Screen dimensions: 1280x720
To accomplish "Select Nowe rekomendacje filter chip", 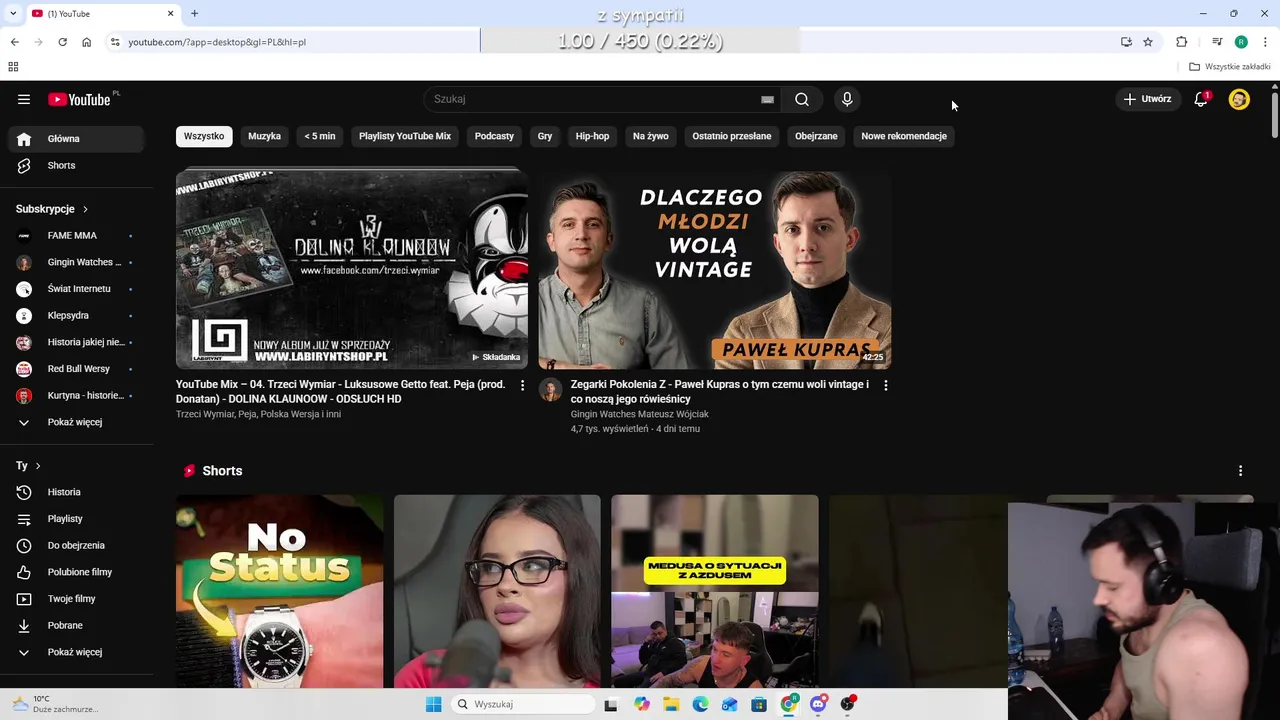I will (904, 136).
